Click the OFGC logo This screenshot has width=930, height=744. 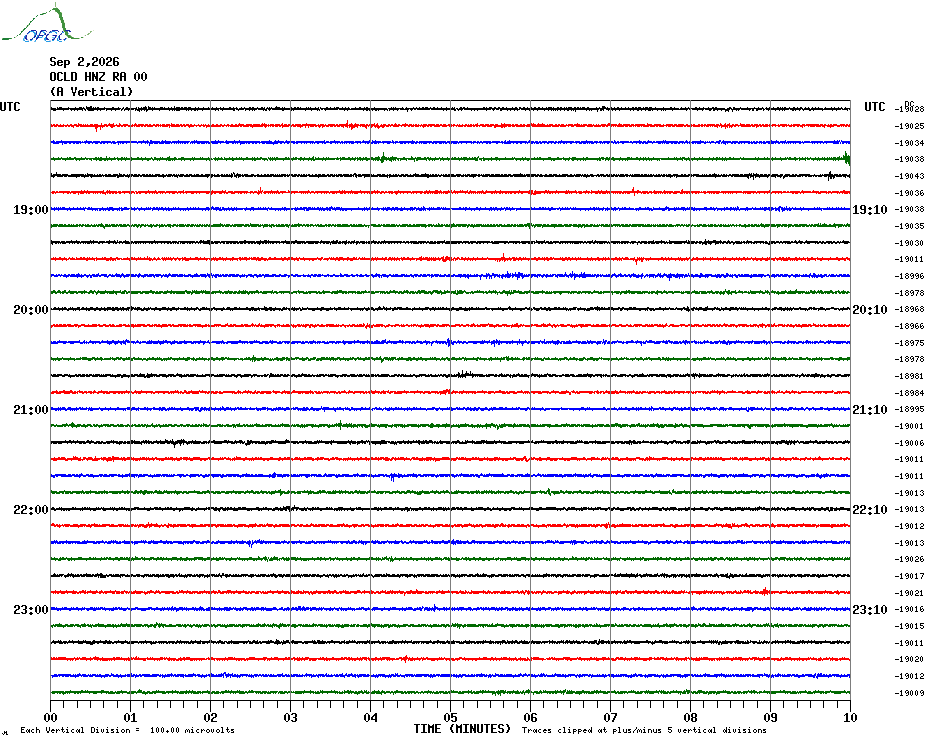(x=47, y=24)
